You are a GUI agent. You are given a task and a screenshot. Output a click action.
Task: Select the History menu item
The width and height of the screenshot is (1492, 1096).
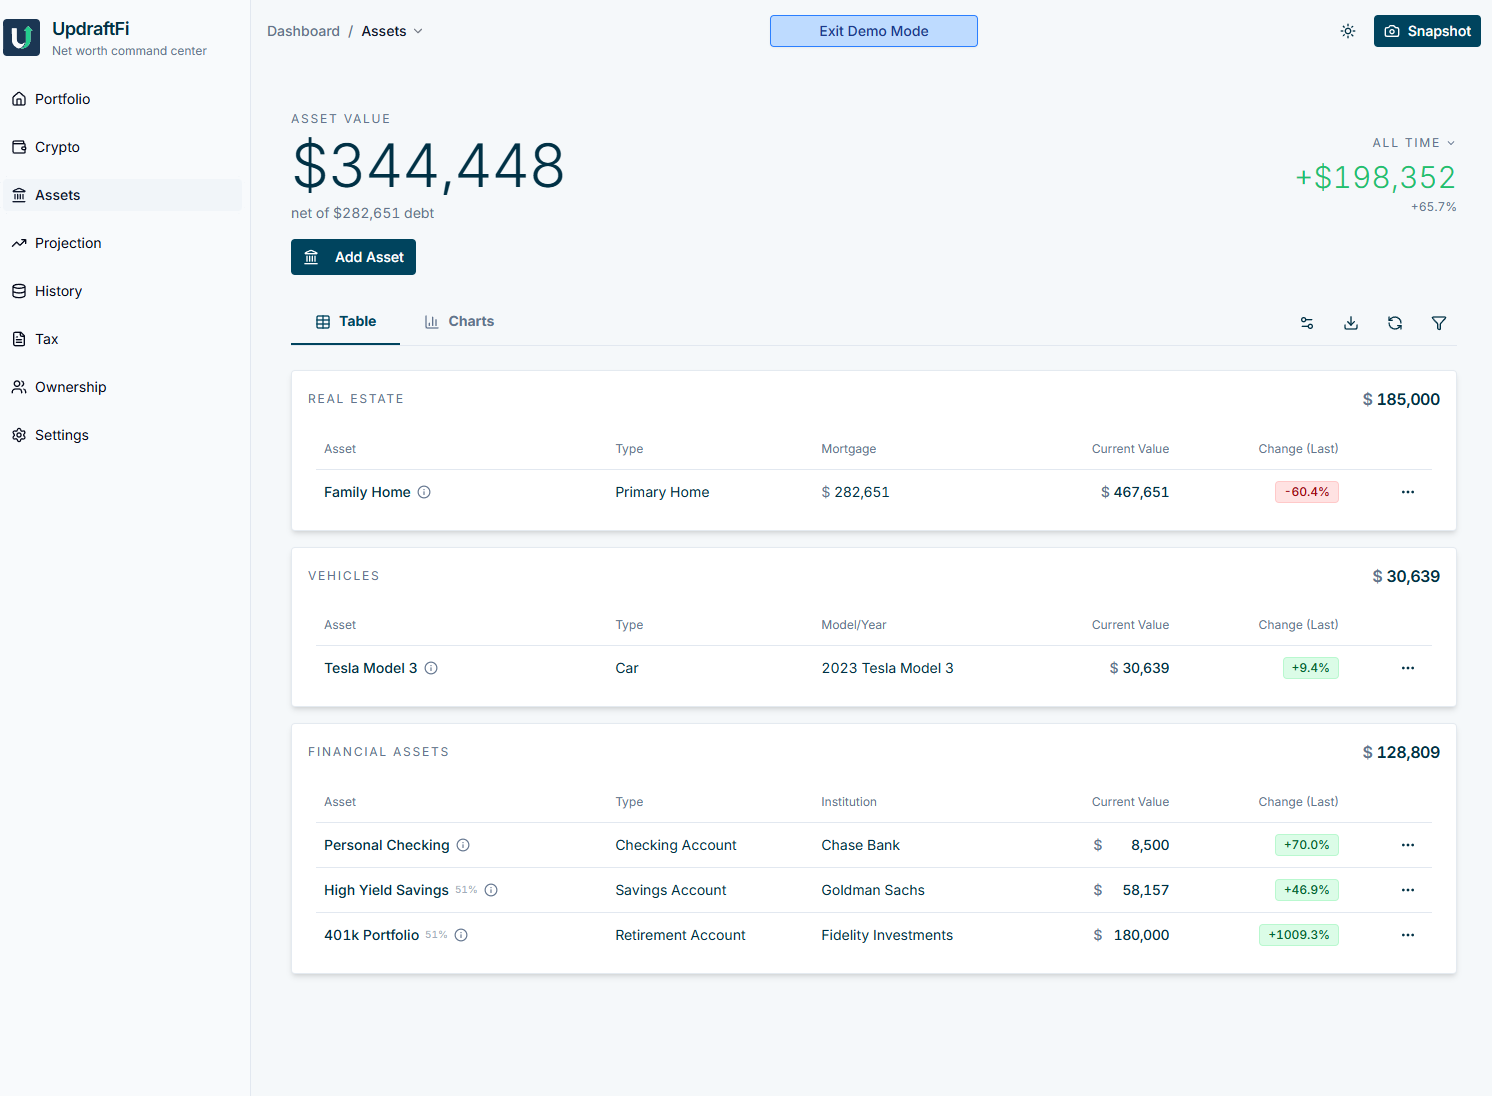pyautogui.click(x=58, y=291)
